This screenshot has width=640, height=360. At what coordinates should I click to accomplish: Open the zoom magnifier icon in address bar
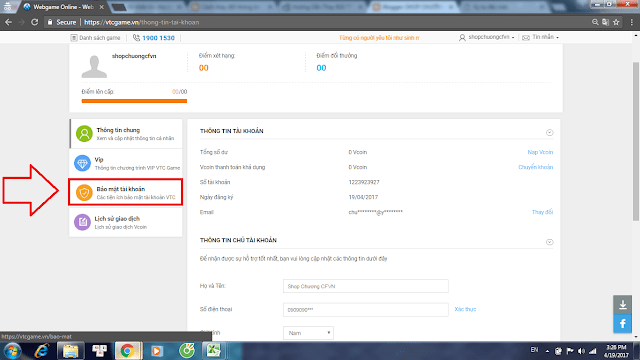point(595,22)
